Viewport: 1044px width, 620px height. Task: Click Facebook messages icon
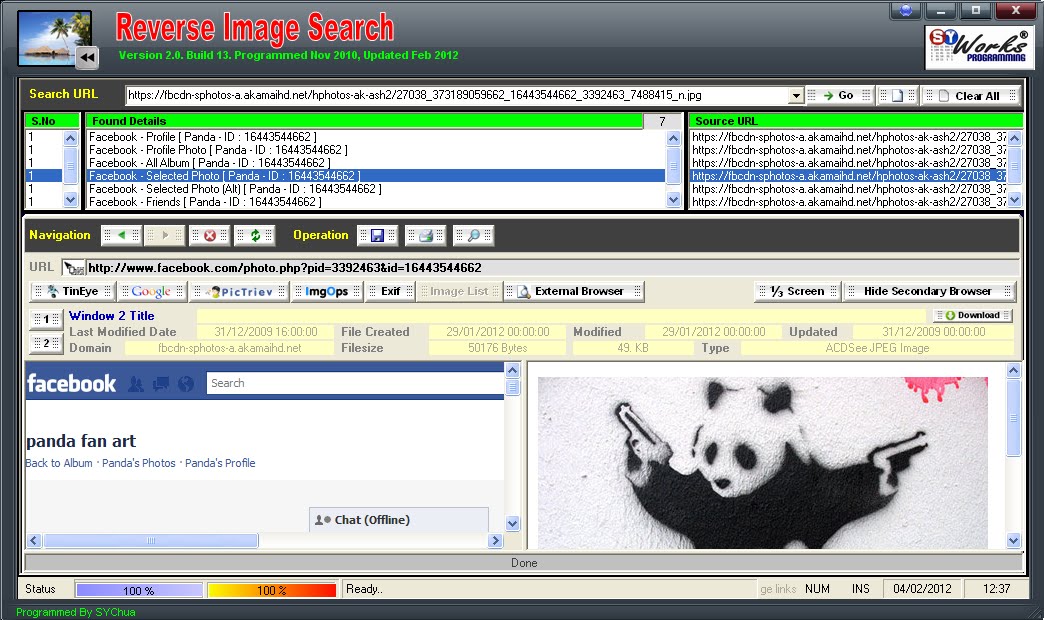pyautogui.click(x=160, y=384)
